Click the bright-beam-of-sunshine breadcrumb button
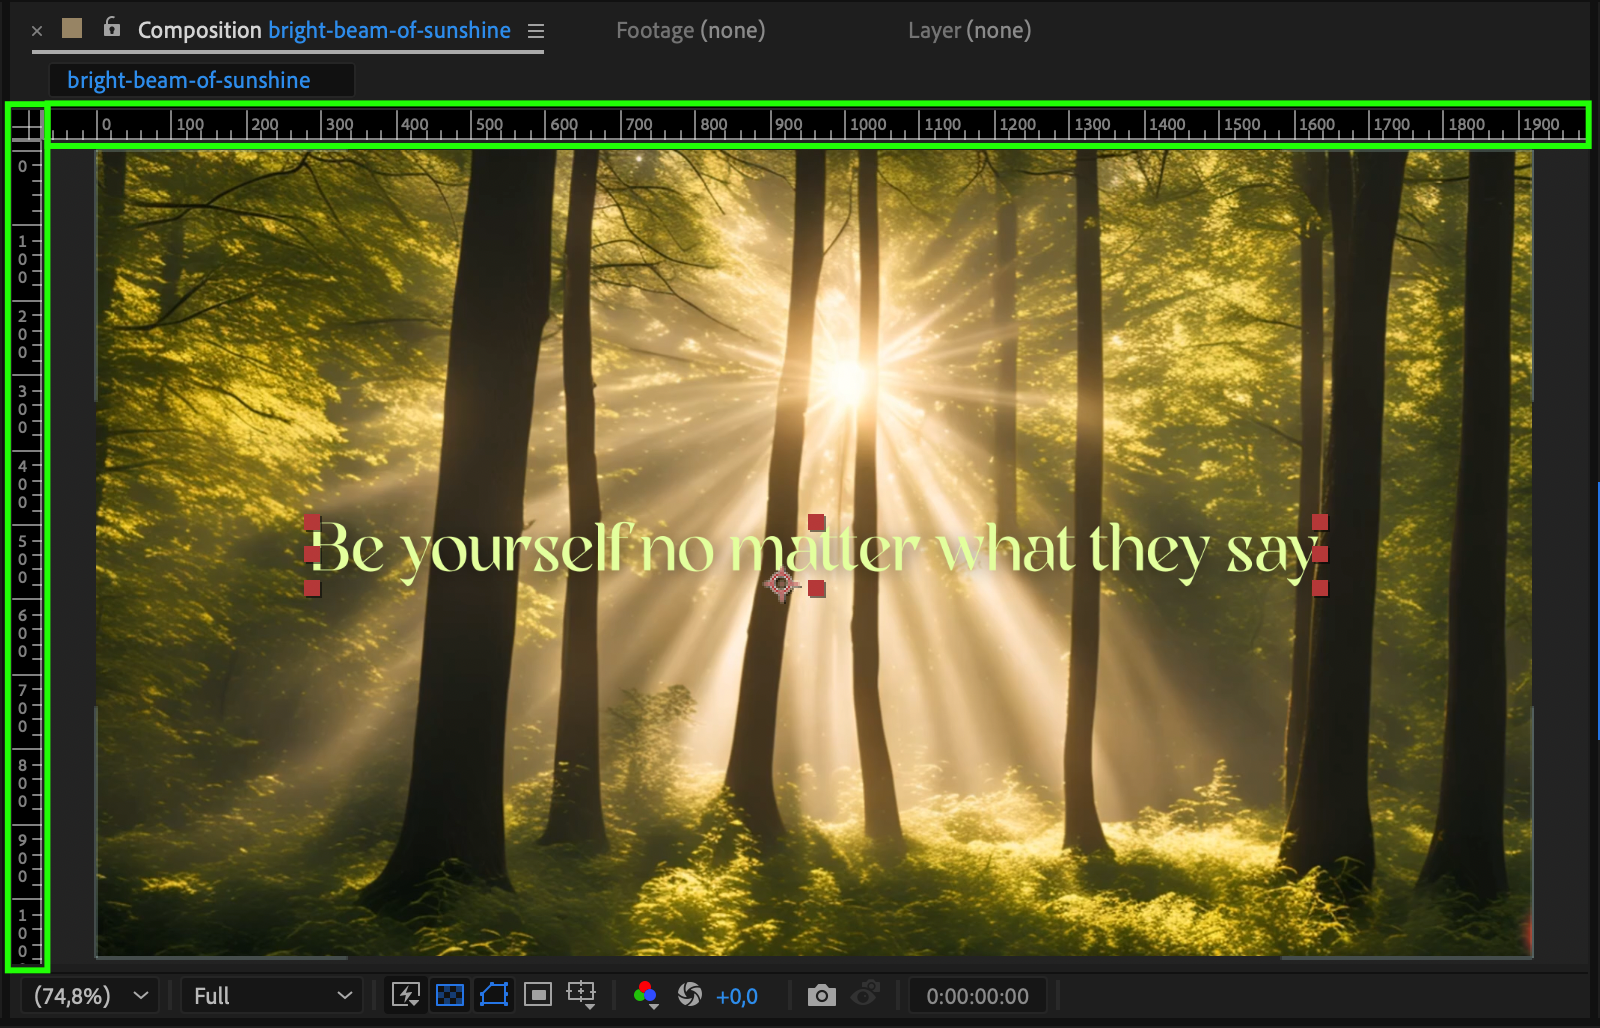The height and width of the screenshot is (1028, 1600). [189, 80]
